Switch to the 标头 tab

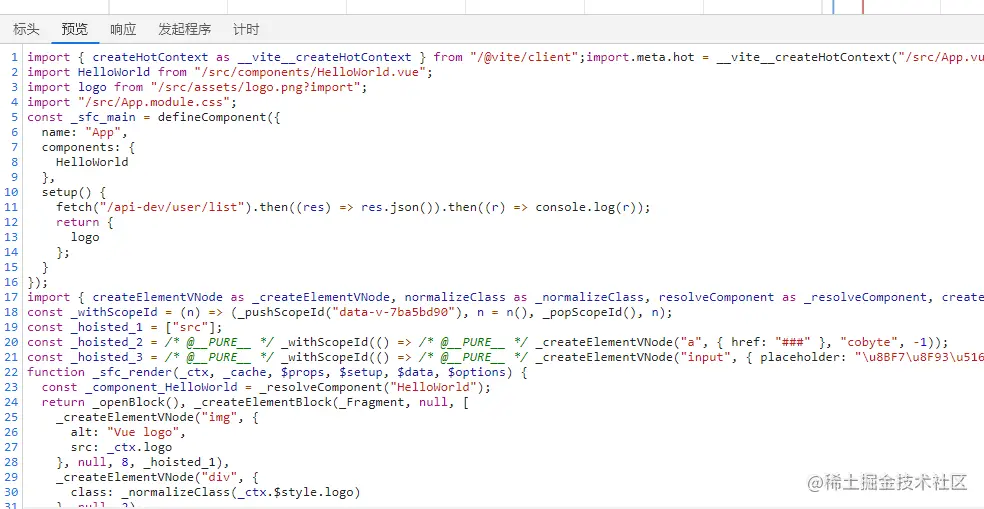click(26, 29)
